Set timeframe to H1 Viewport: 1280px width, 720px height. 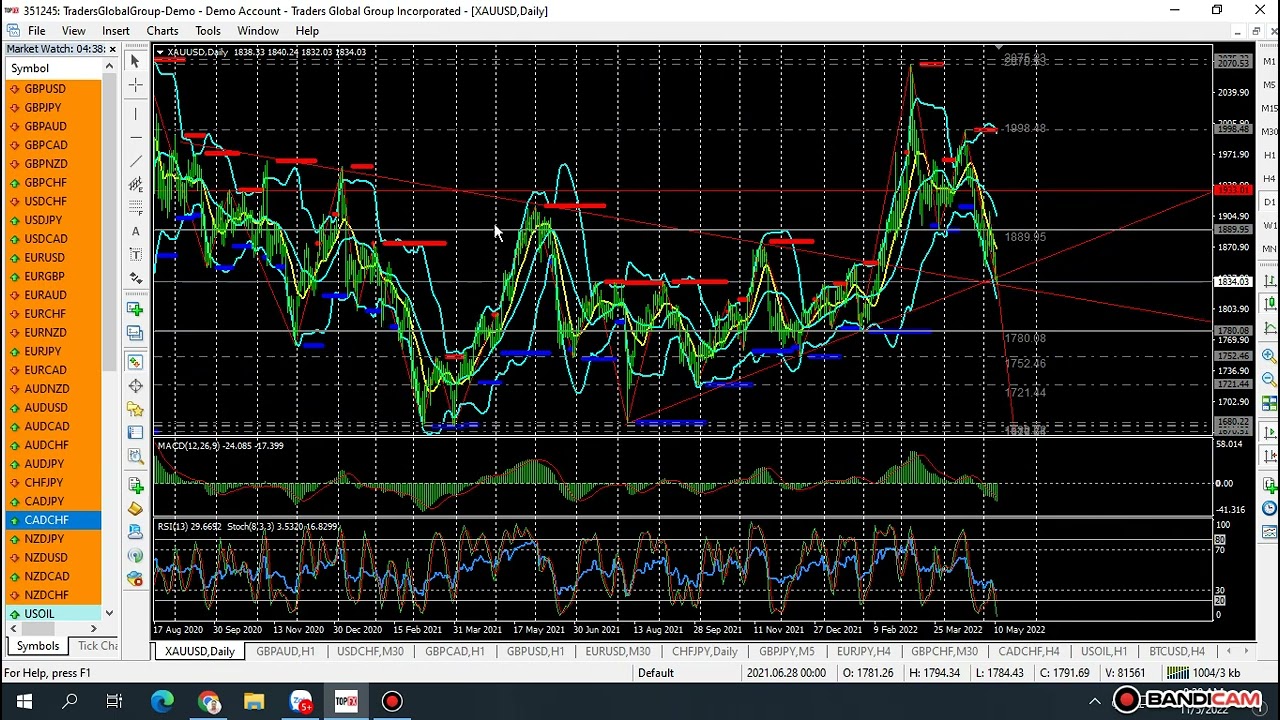tap(1269, 155)
